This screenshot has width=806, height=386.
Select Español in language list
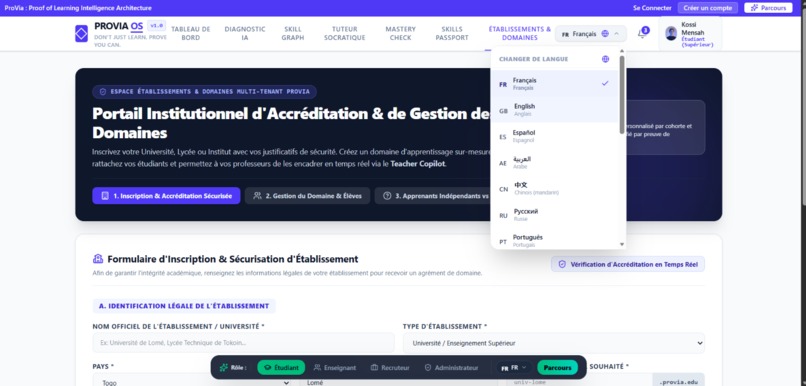(555, 136)
